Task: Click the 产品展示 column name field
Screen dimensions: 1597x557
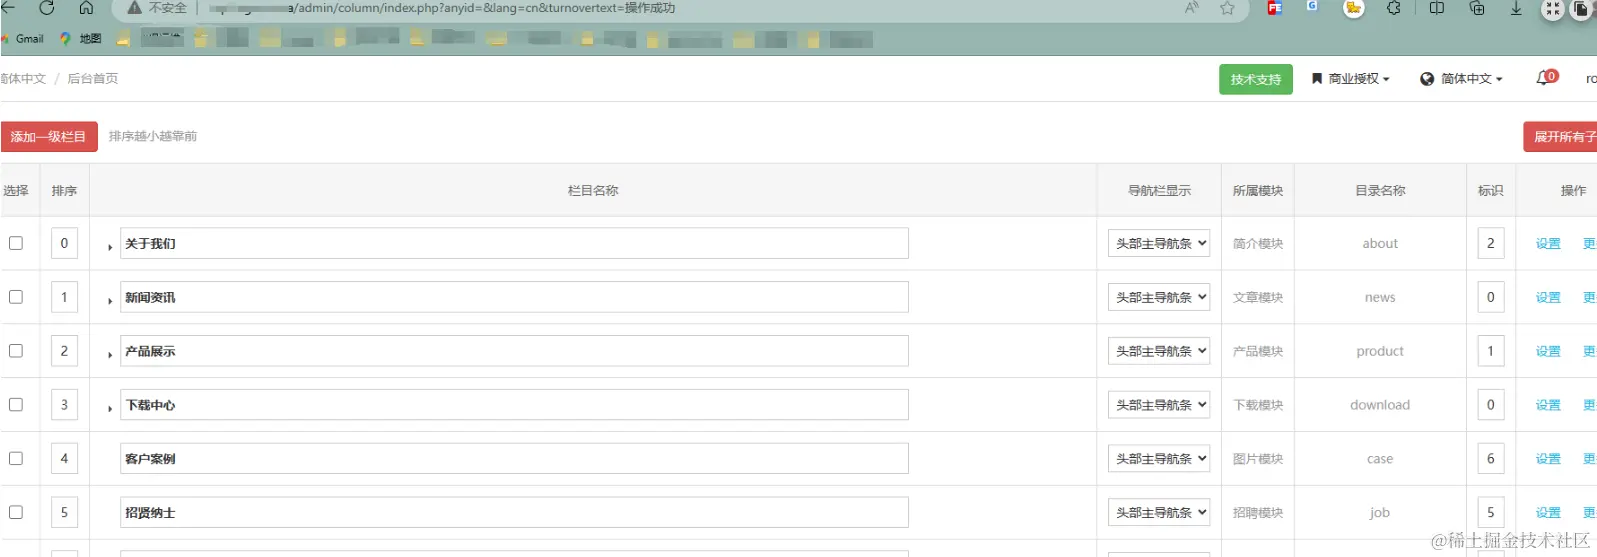Action: (514, 351)
